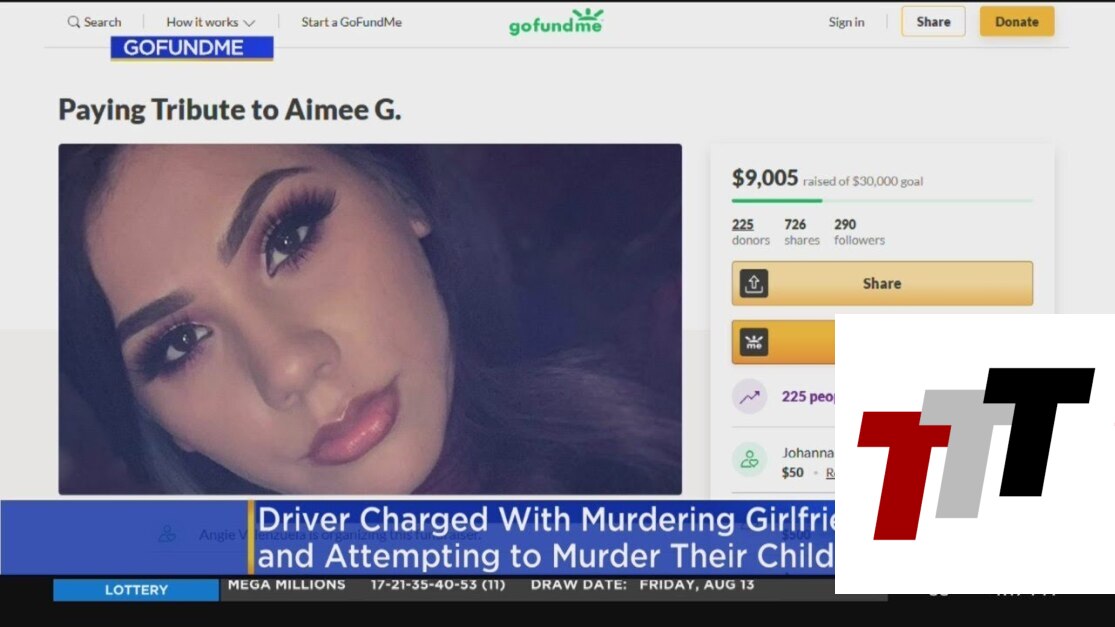Click the magnifying glass search icon
This screenshot has width=1115, height=627.
tap(73, 22)
